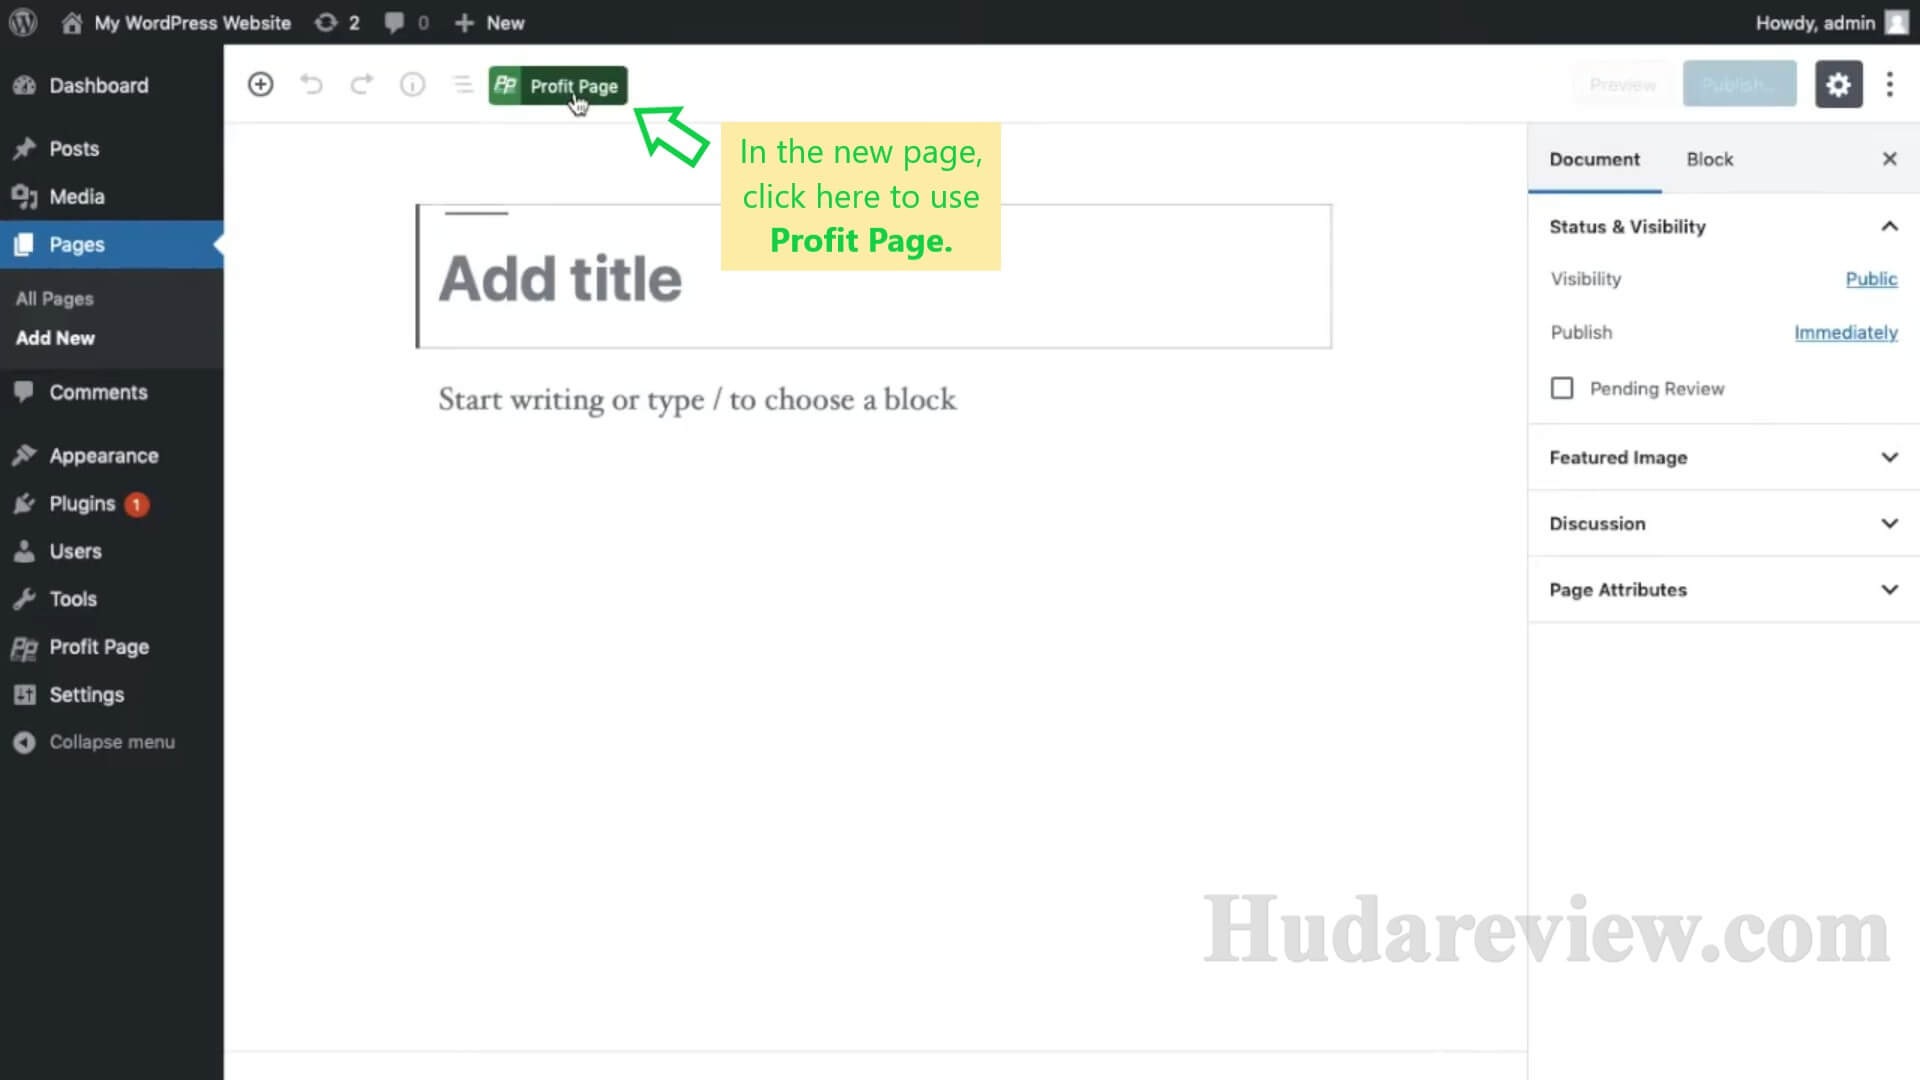Toggle the Document tab active

1596,158
